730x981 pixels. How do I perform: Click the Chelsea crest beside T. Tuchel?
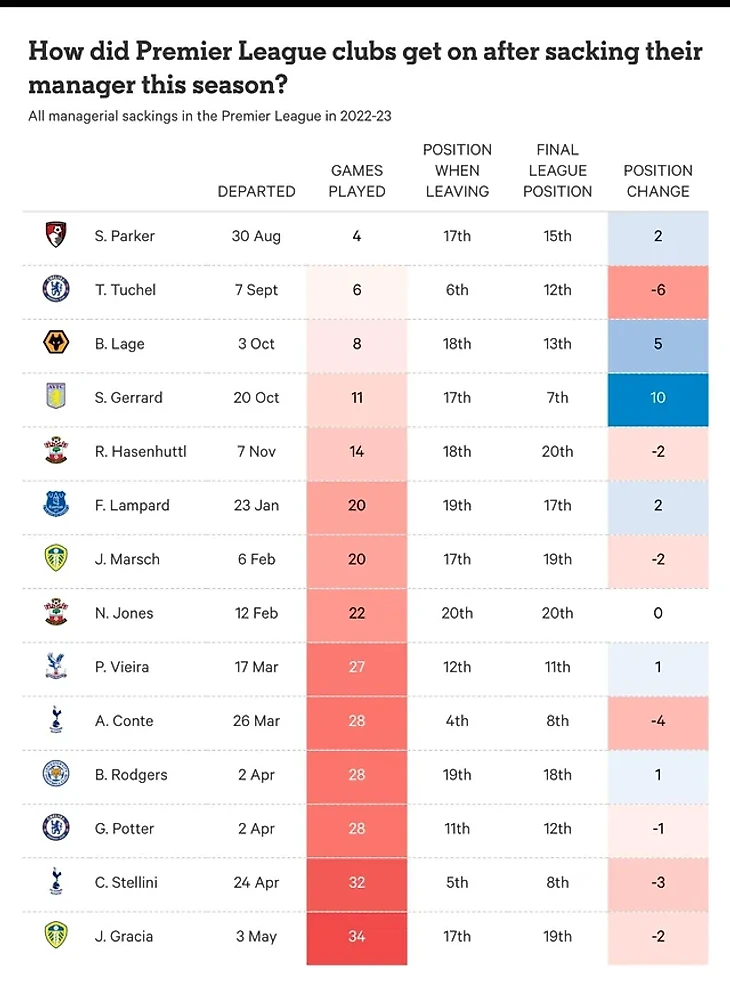pos(56,289)
